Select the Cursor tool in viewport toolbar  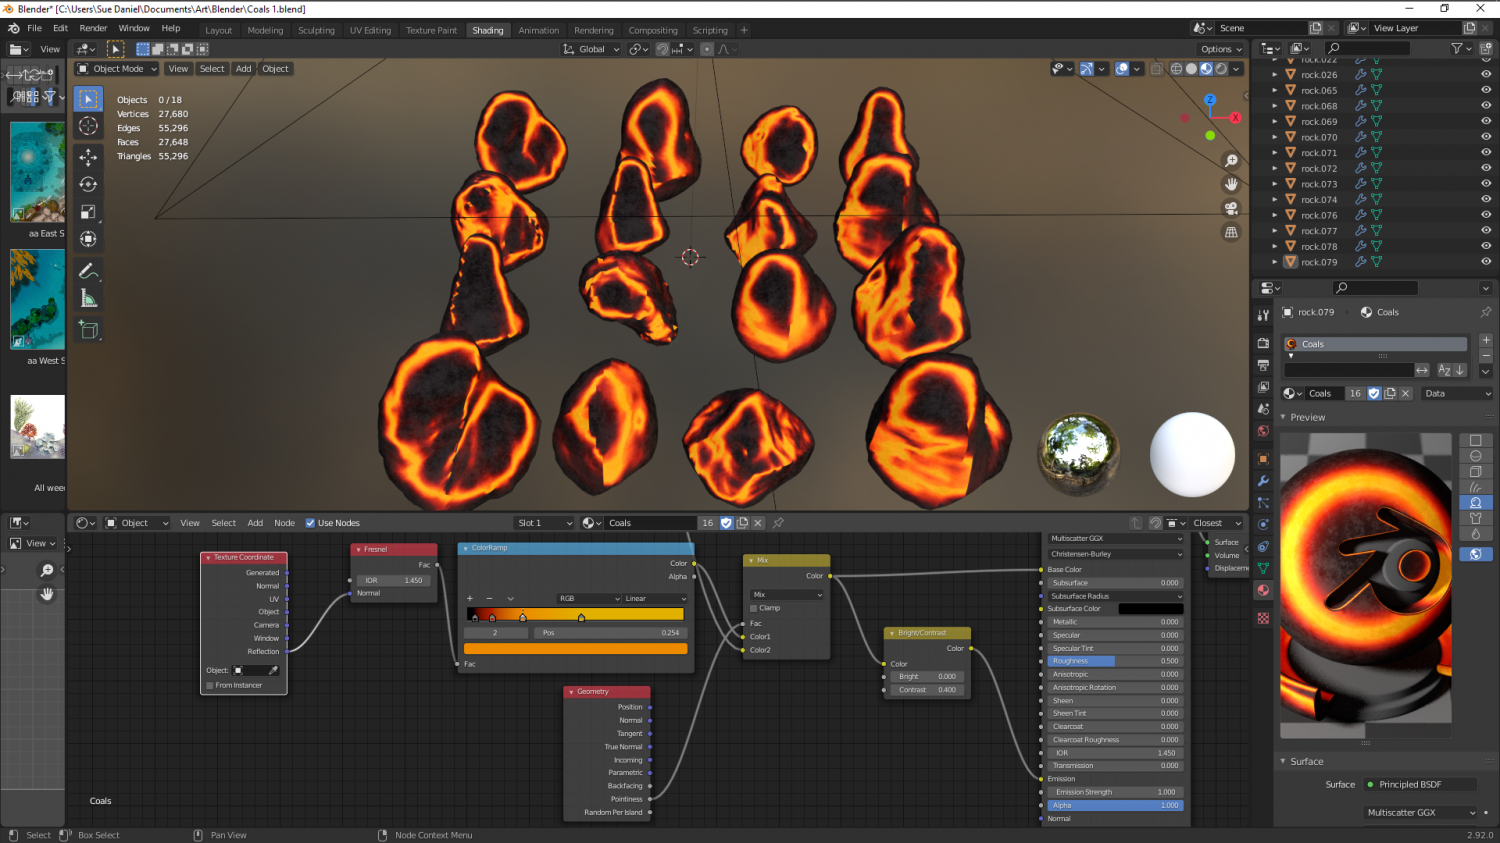88,126
